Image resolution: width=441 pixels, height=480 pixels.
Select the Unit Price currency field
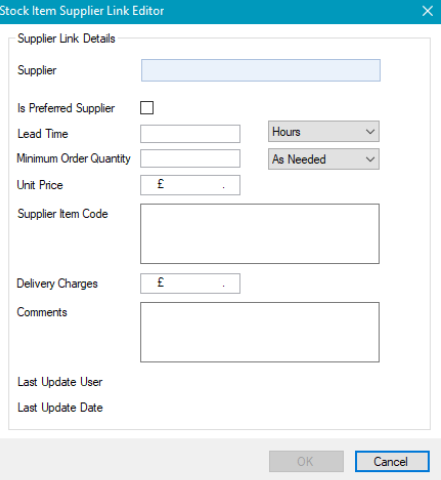[190, 185]
